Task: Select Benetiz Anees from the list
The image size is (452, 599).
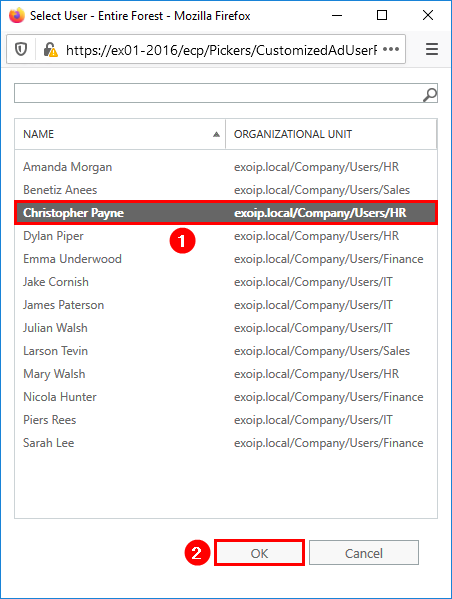Action: click(x=226, y=190)
